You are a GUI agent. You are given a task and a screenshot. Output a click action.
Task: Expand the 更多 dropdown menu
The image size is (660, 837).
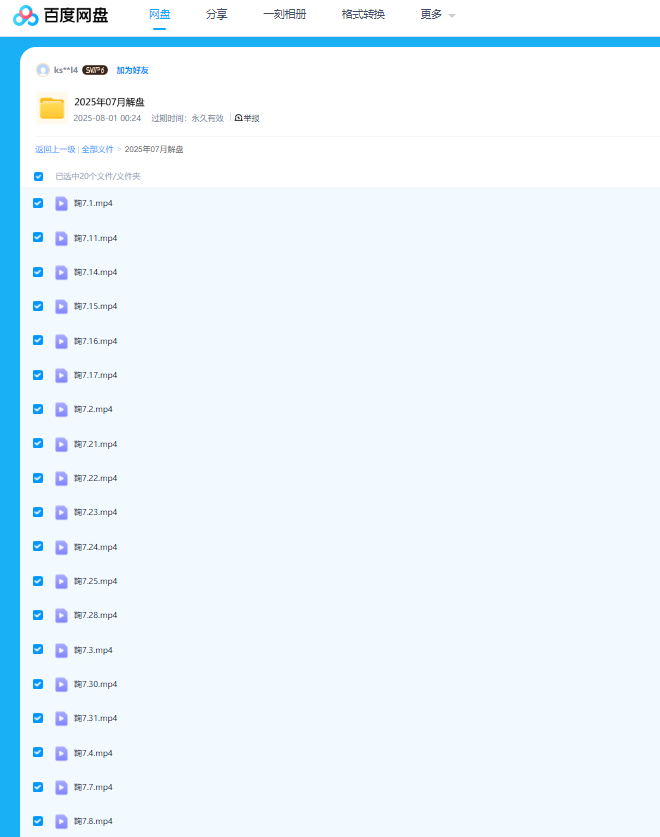click(x=437, y=15)
